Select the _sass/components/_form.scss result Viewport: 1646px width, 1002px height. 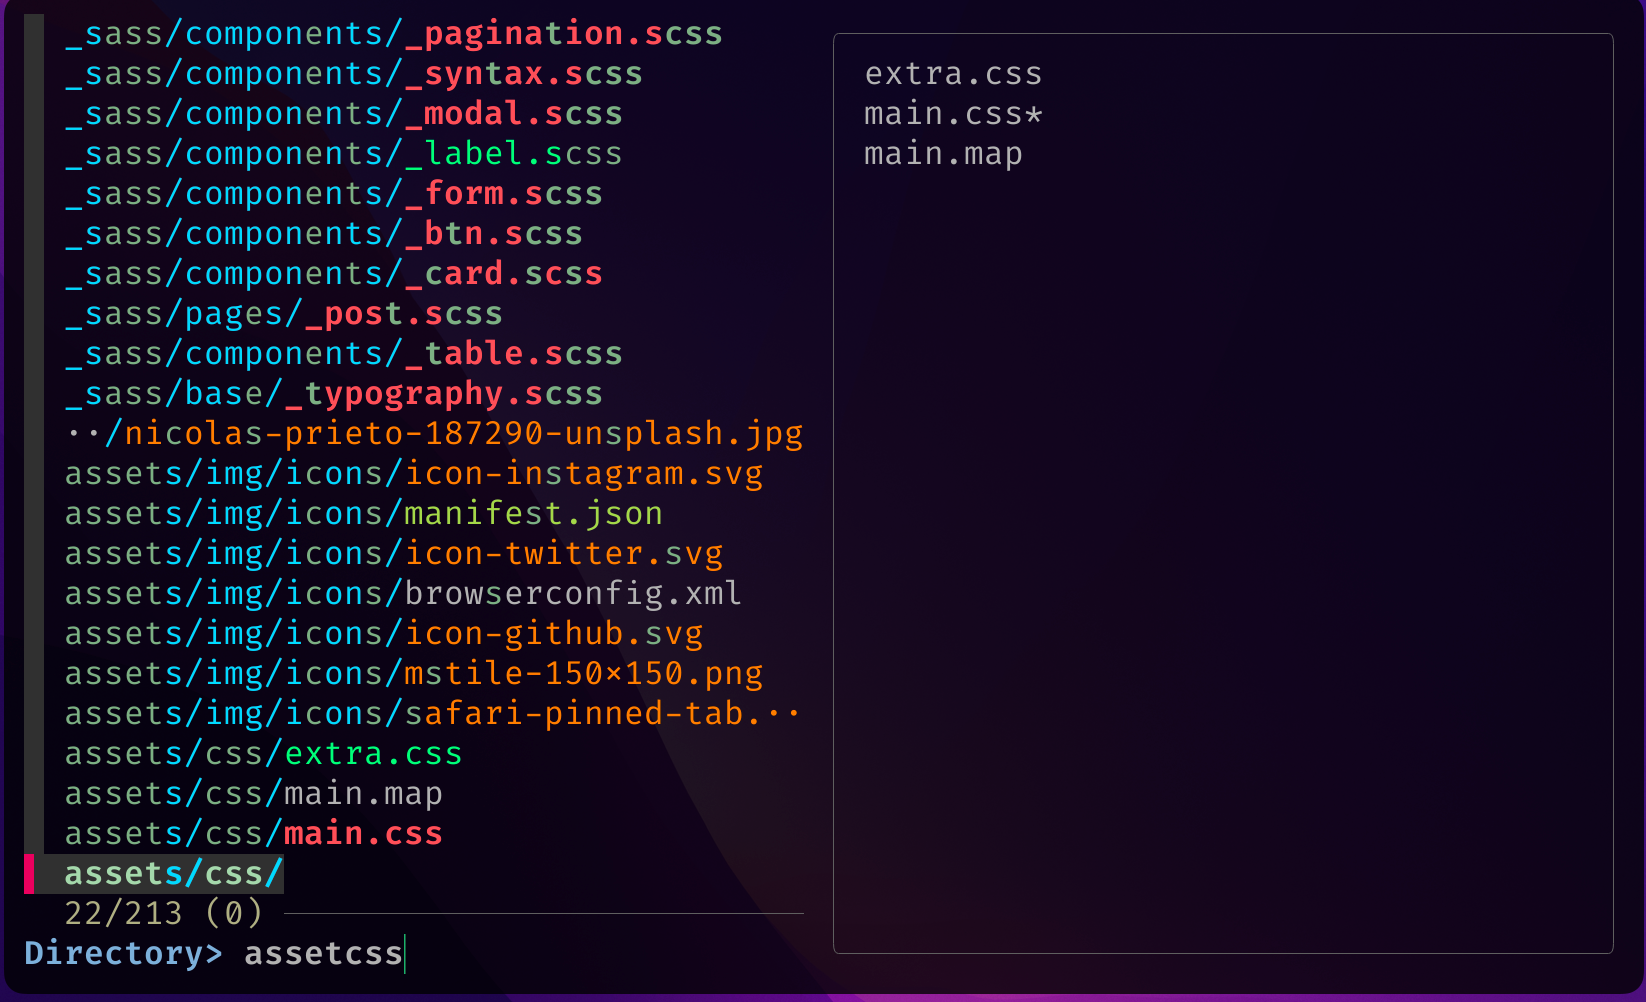pyautogui.click(x=333, y=194)
